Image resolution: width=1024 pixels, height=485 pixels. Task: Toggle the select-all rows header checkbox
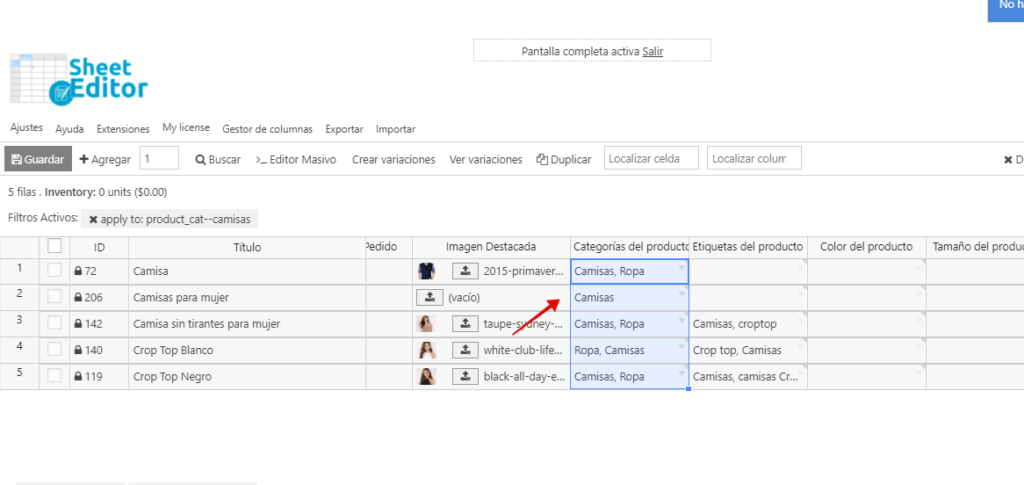point(55,246)
